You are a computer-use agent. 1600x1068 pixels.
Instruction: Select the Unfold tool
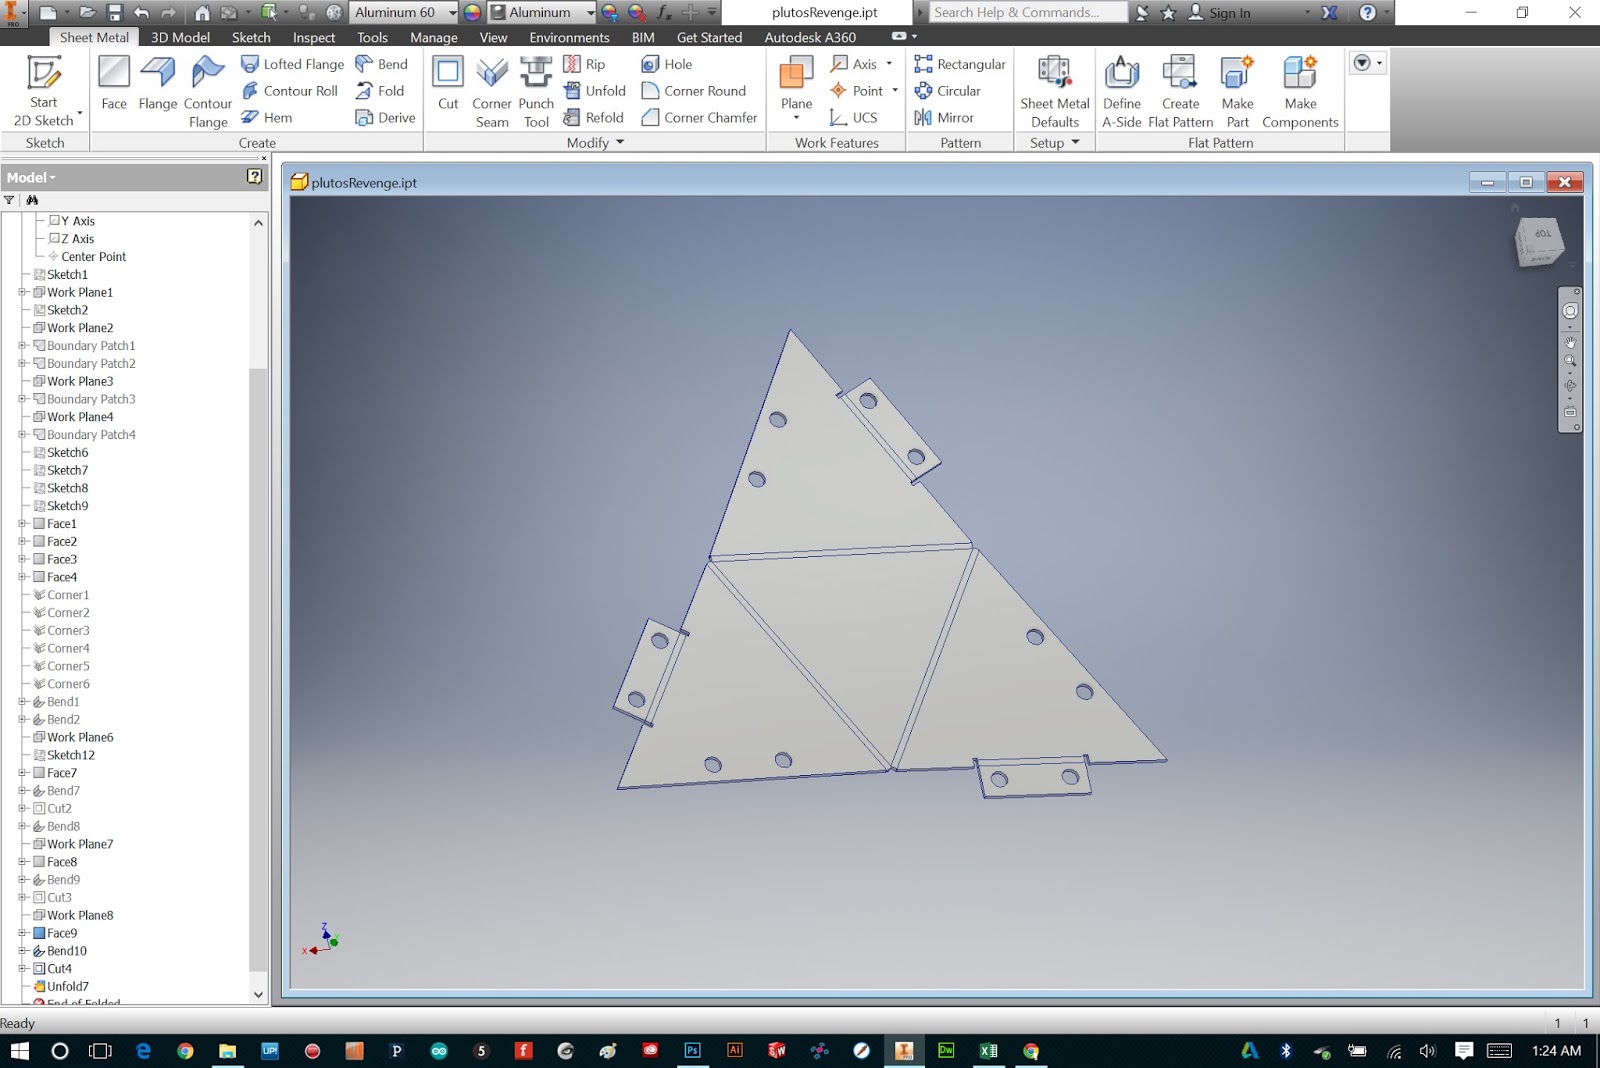coord(595,91)
